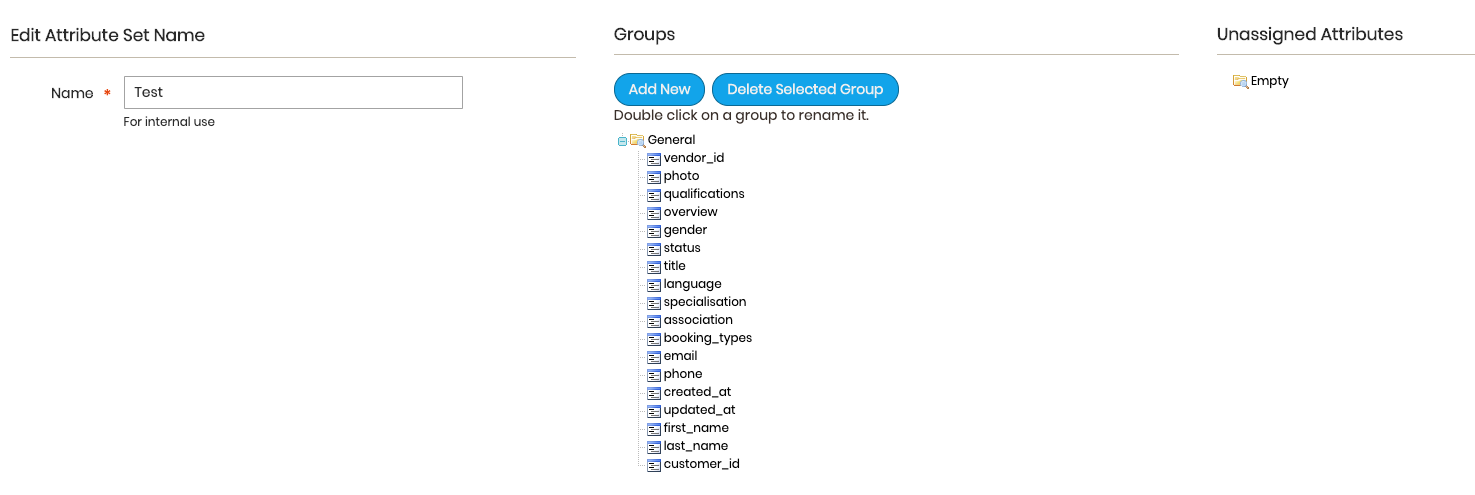Click the vendor_id attribute icon
Screen dimensions: 1475x495
[x=654, y=159]
